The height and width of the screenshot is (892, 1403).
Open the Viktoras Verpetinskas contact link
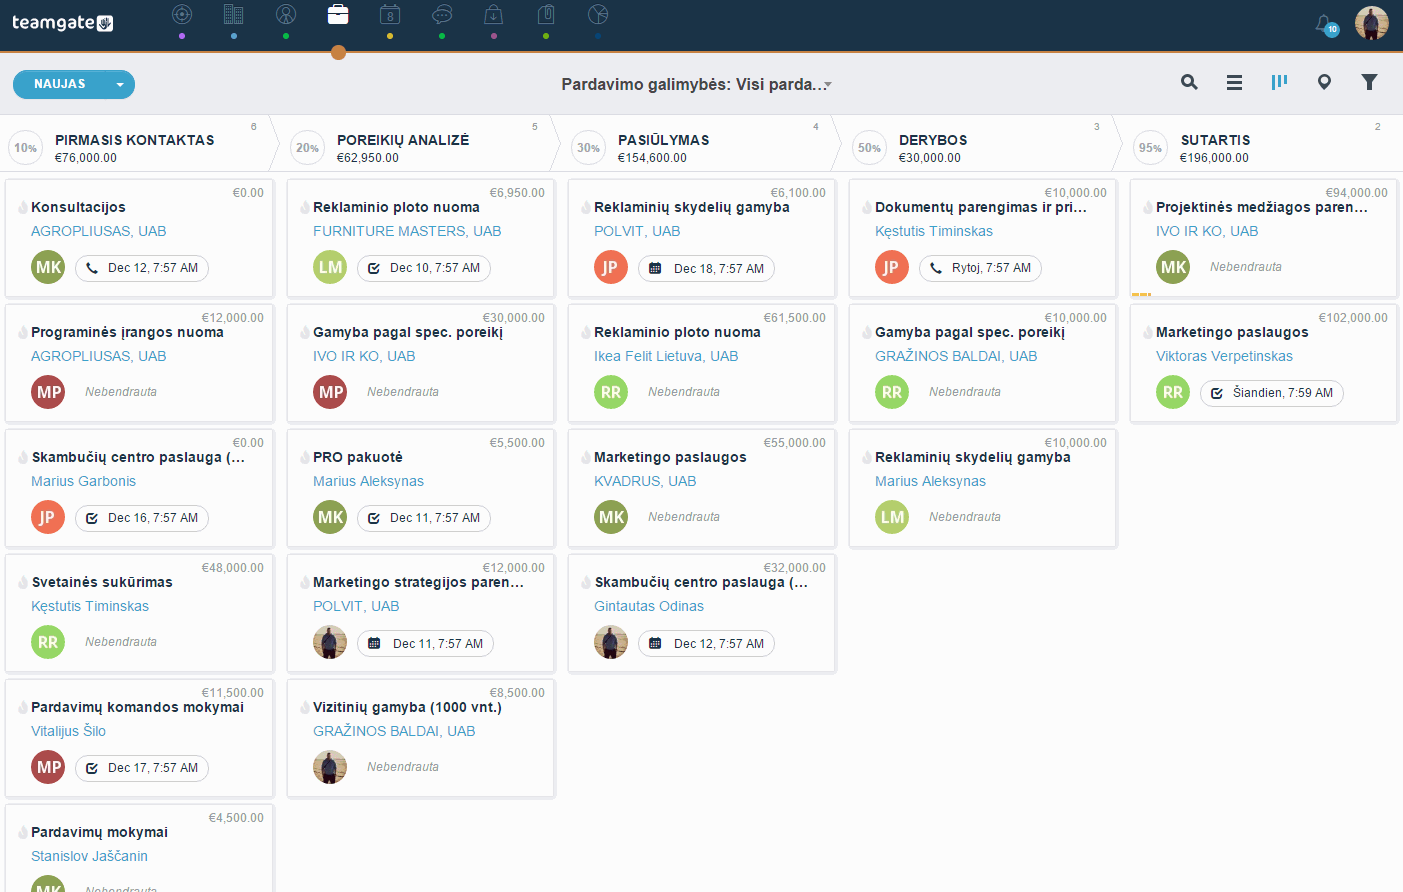point(1224,356)
